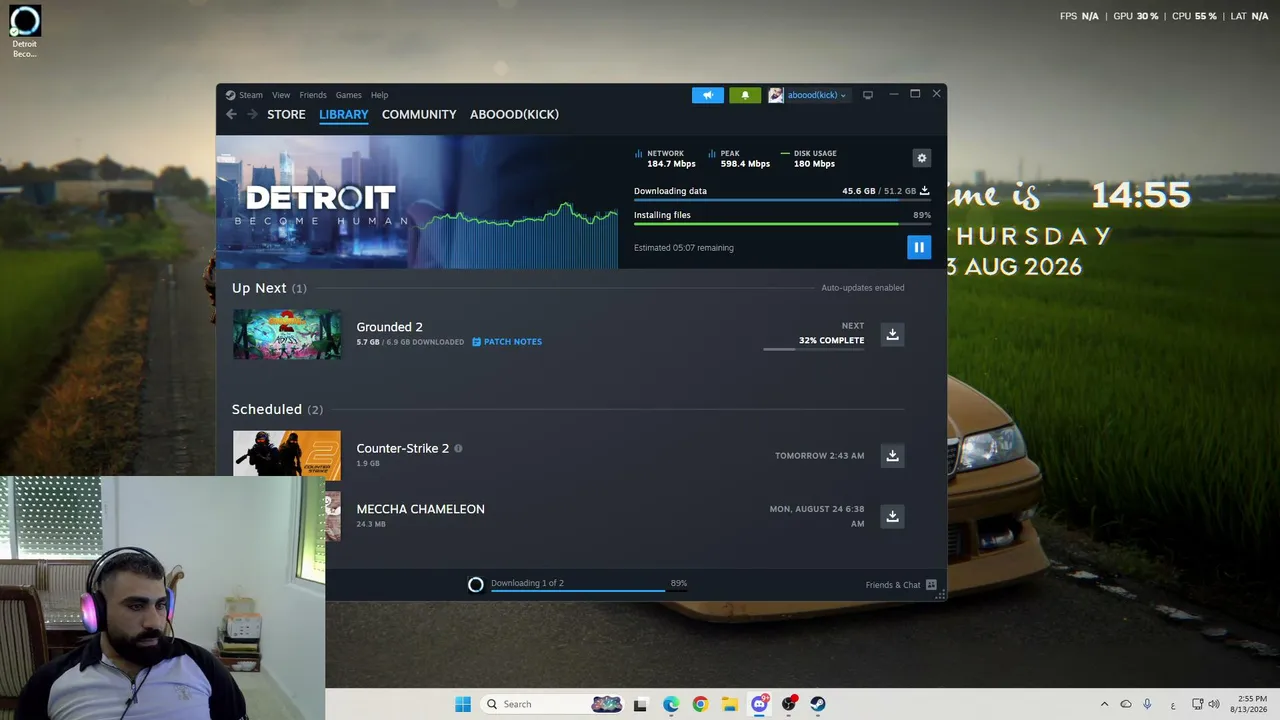Click the microphone icon in system tray

(x=1147, y=704)
